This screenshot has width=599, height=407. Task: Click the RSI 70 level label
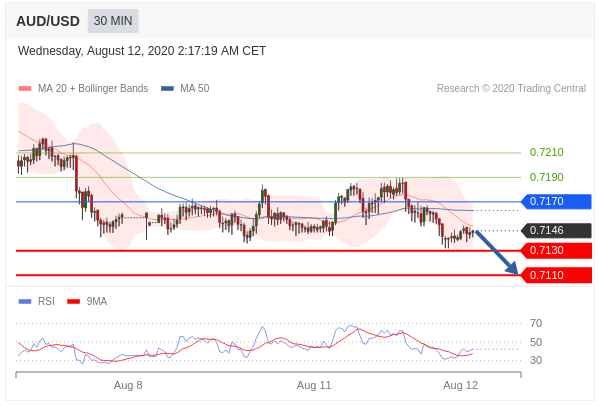(536, 323)
